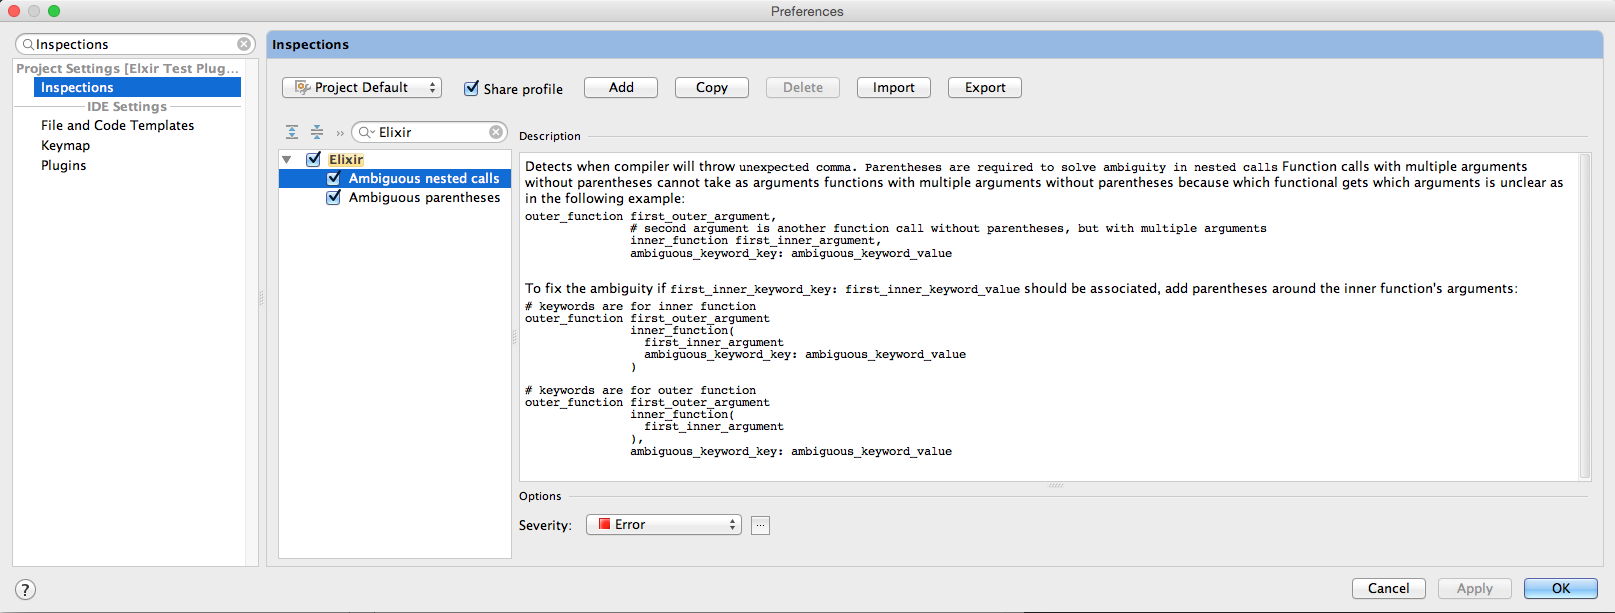The width and height of the screenshot is (1615, 613).
Task: Toggle the Share profile checkbox
Action: tap(472, 88)
